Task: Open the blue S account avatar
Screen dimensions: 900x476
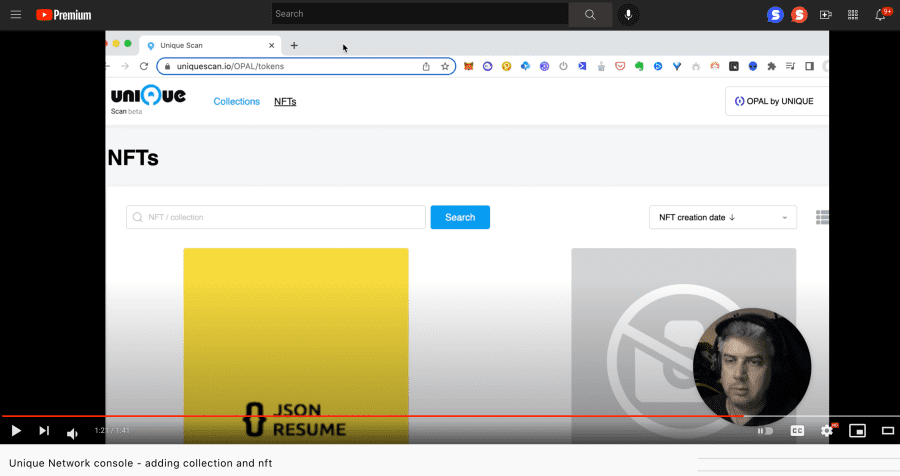Action: pos(775,15)
